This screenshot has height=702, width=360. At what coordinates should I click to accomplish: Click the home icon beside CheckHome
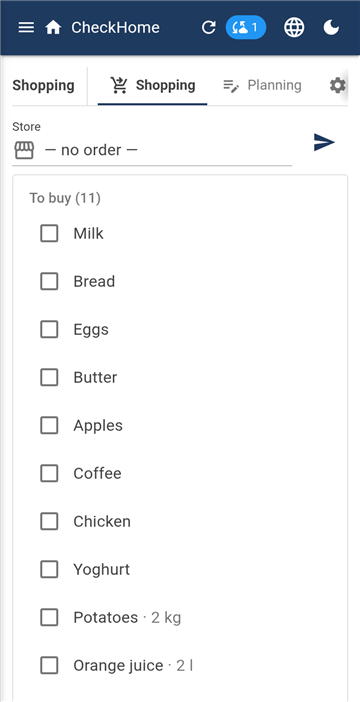click(53, 27)
